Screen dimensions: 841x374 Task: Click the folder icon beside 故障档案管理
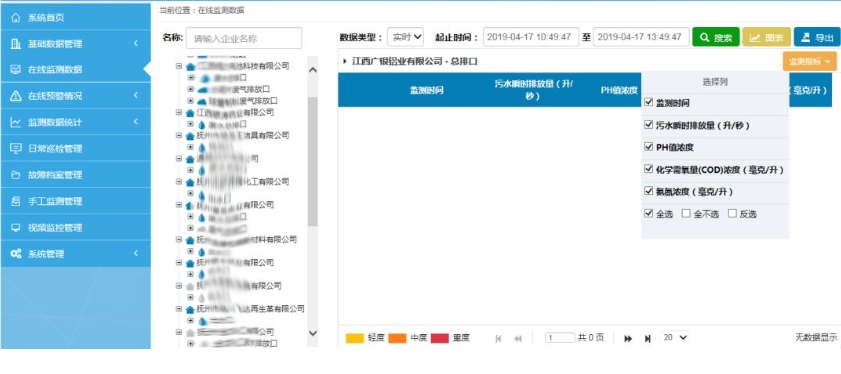16,175
